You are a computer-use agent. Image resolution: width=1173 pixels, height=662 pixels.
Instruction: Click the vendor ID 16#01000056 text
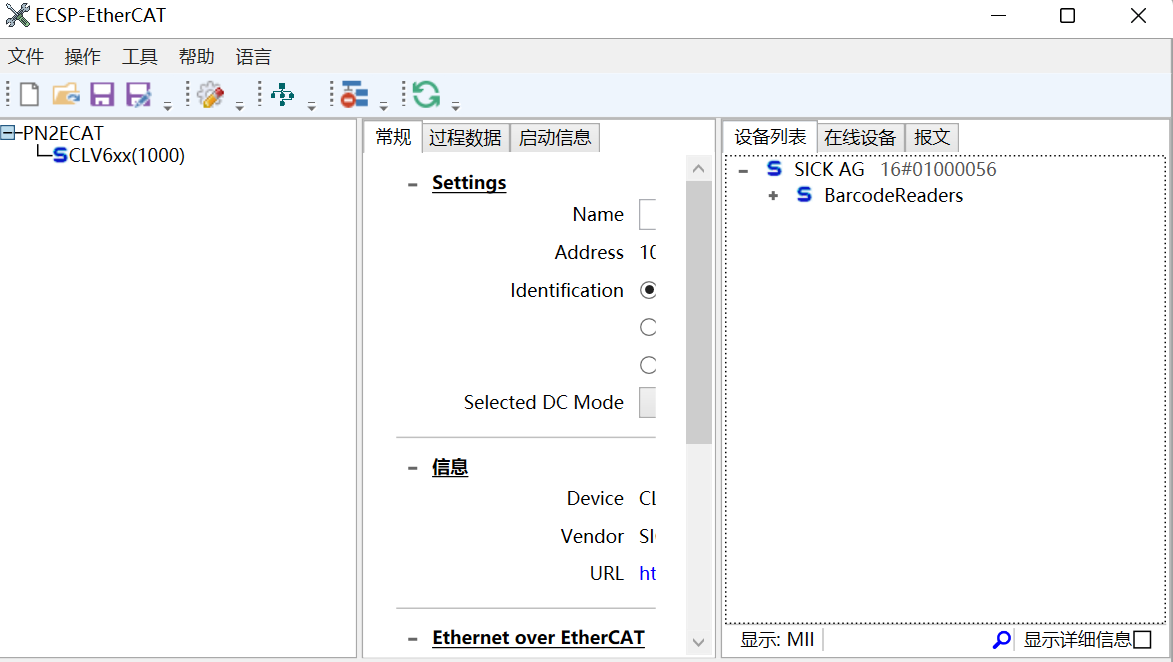point(938,170)
